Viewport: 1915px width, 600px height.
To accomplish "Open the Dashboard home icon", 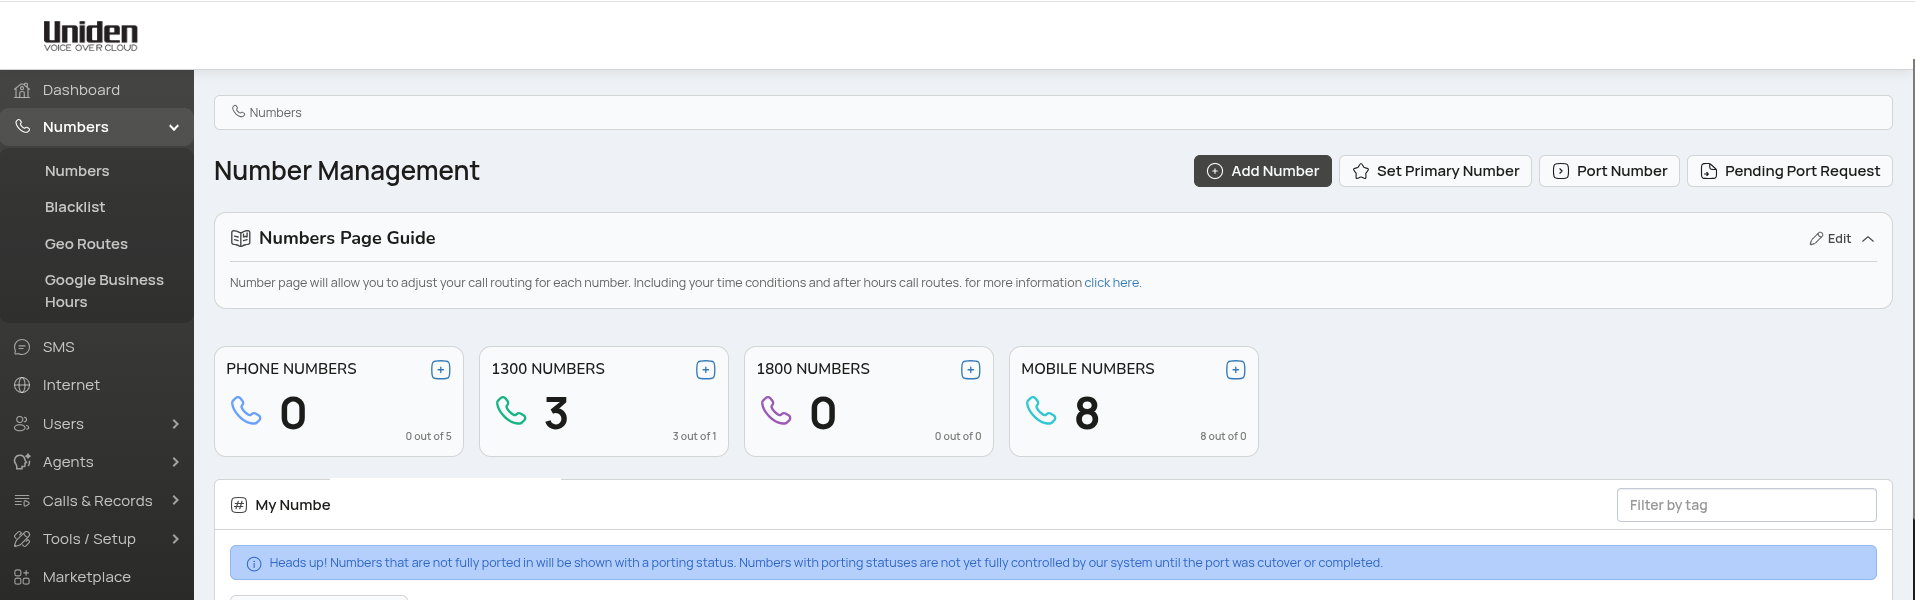I will tap(22, 90).
